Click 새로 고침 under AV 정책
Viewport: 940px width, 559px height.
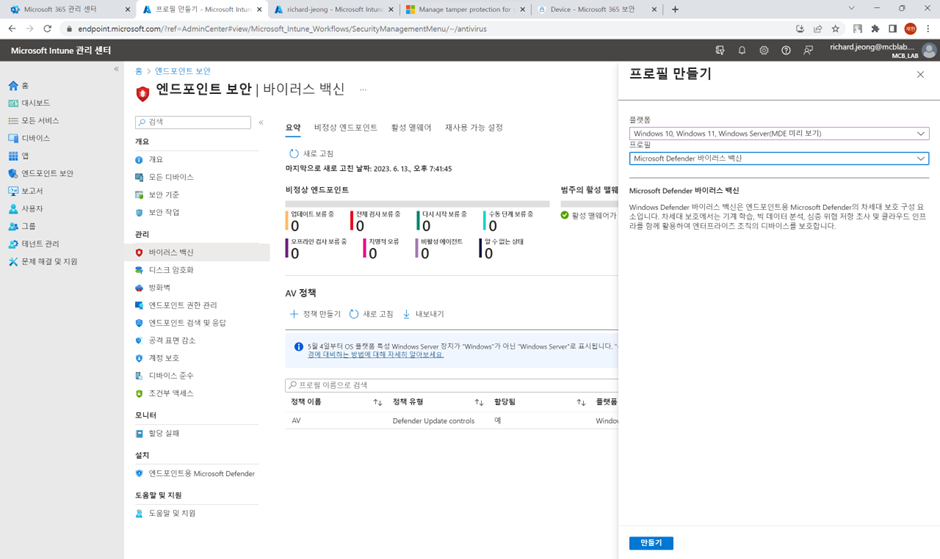(371, 314)
